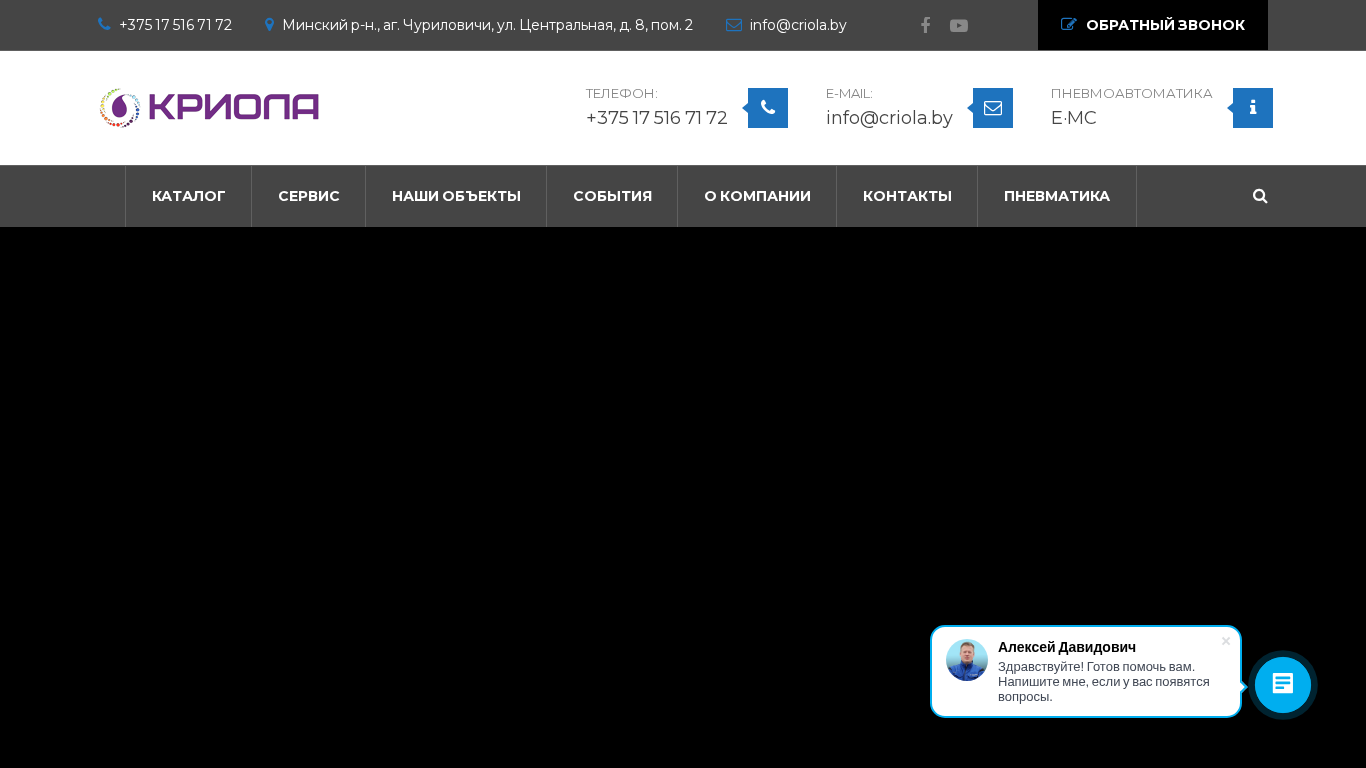Open the События menu item

(612, 196)
